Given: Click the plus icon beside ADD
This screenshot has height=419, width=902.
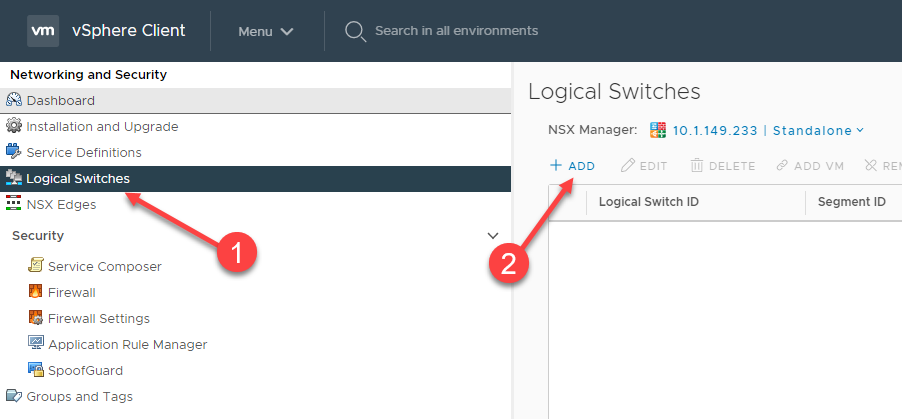Looking at the screenshot, I should (556, 166).
